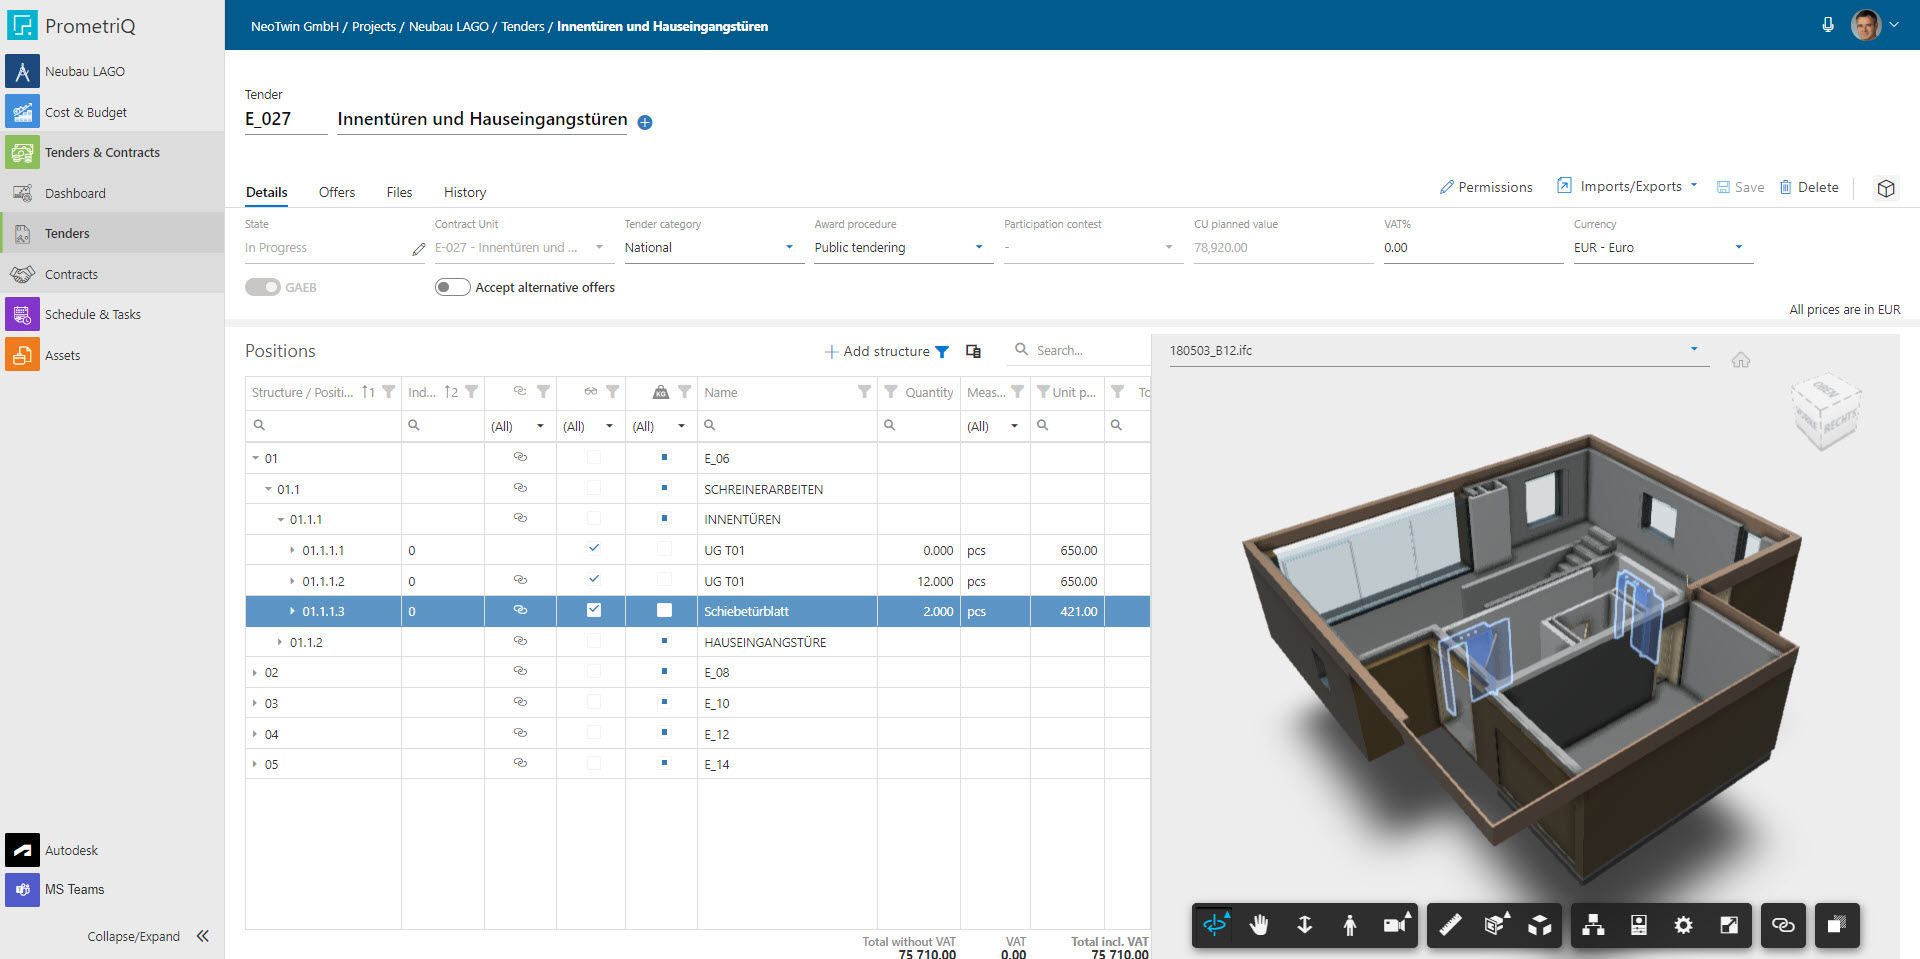
Task: Click the Permissions button
Action: click(x=1485, y=187)
